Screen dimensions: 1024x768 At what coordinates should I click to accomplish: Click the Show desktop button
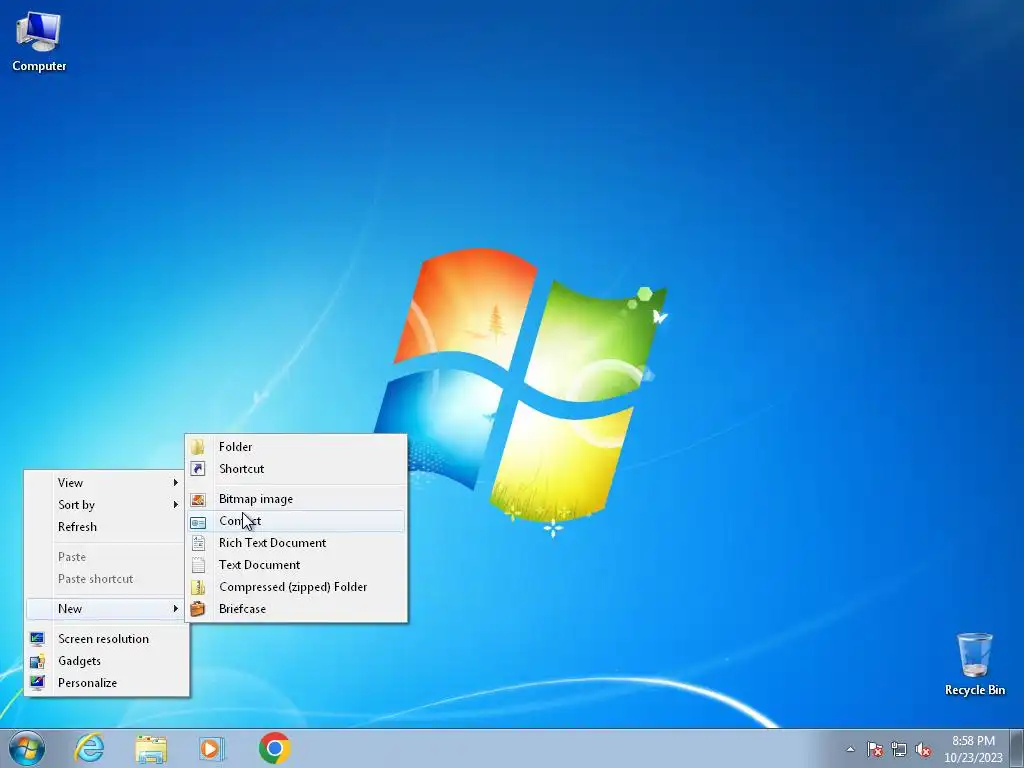coord(1017,748)
